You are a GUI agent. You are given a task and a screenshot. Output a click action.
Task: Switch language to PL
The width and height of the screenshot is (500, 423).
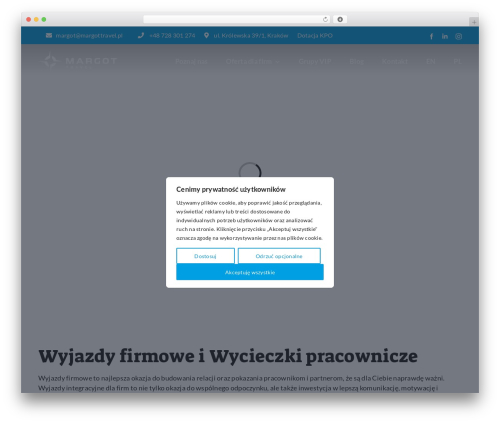pyautogui.click(x=457, y=61)
